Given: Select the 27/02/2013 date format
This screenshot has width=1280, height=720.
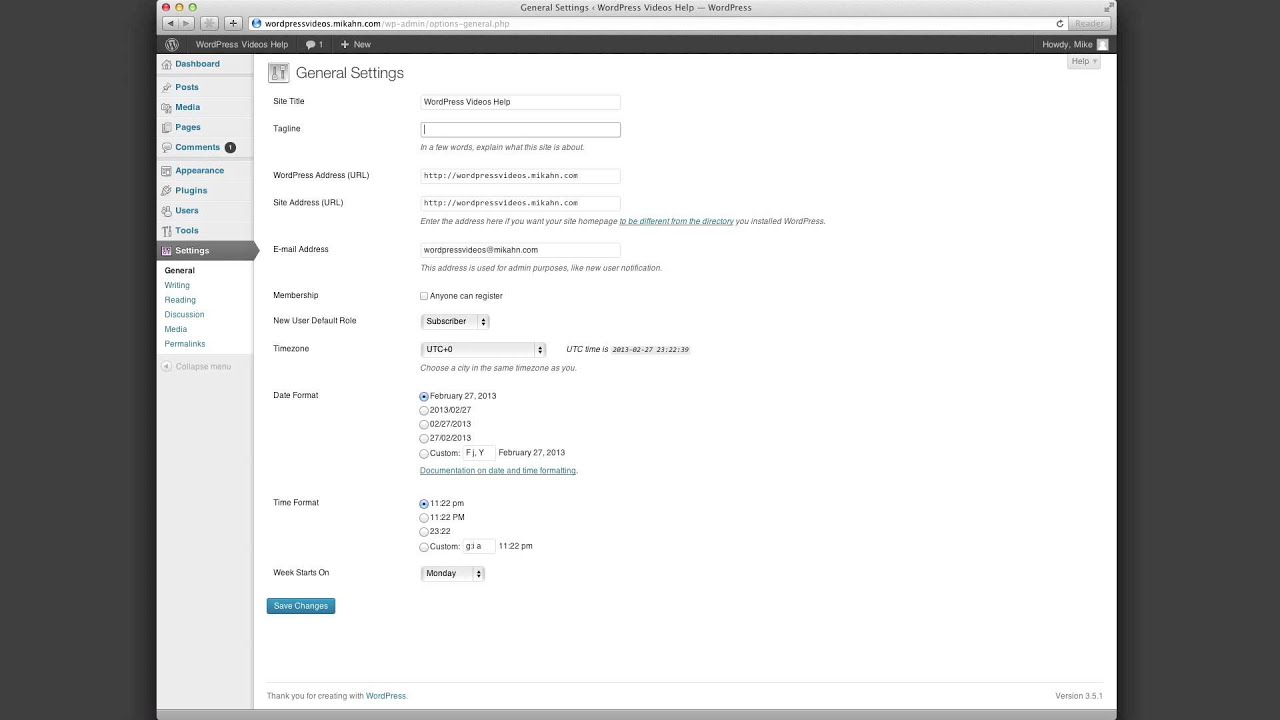Looking at the screenshot, I should [x=424, y=438].
